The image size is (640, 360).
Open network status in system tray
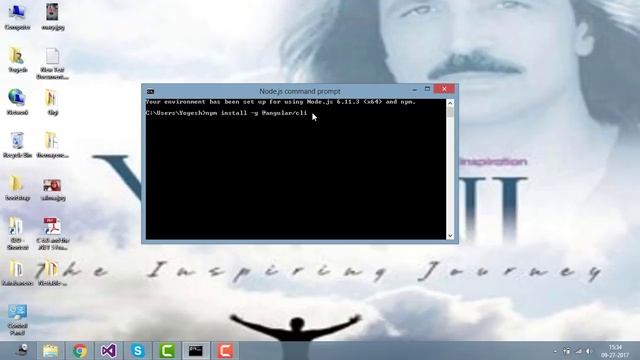point(578,351)
